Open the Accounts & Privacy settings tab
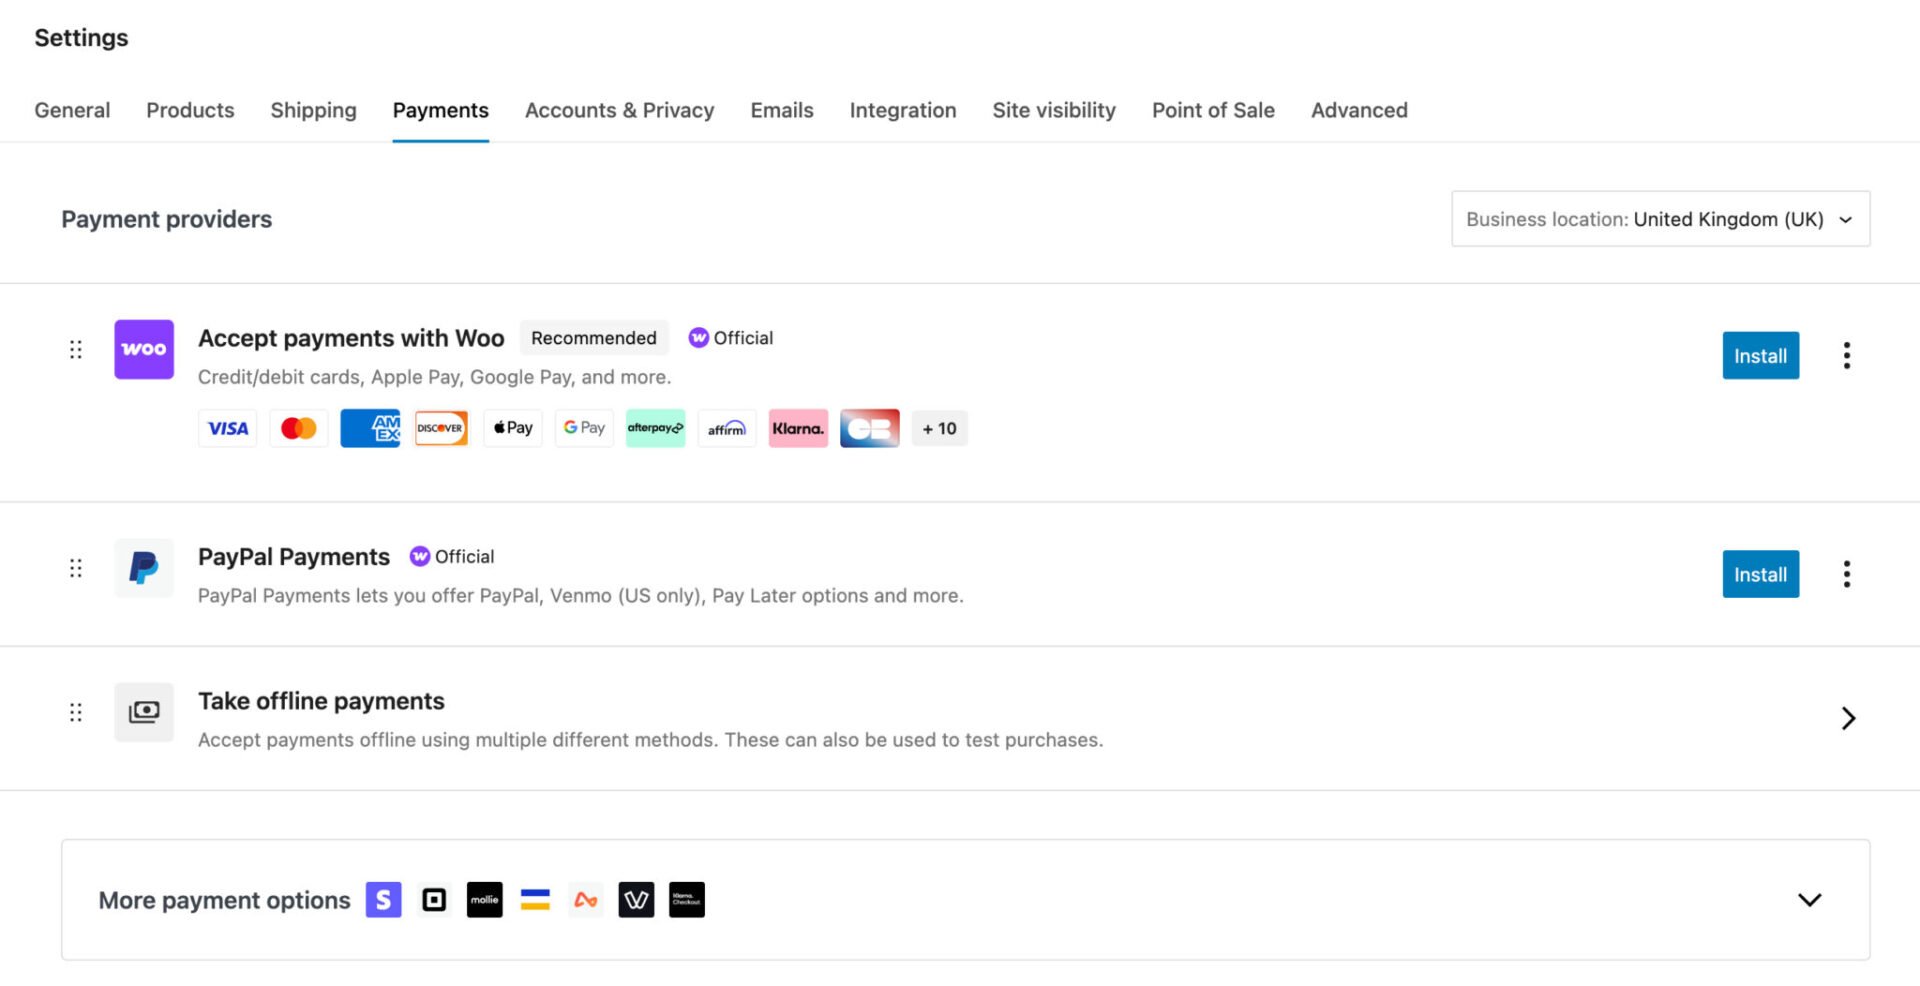The height and width of the screenshot is (986, 1920). pos(619,110)
